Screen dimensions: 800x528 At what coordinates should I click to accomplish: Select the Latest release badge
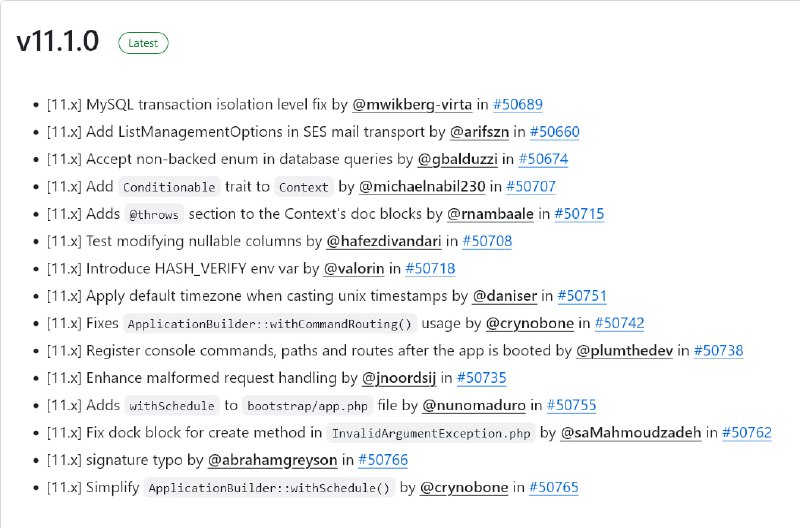coord(143,43)
